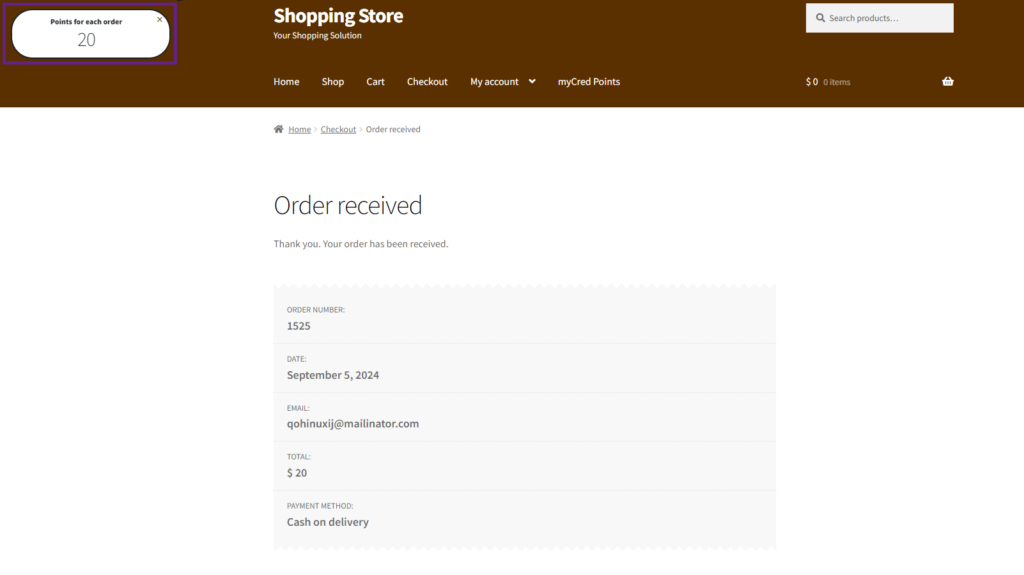Screen dimensions: 1024x575
Task: Navigate to Checkout in the menu
Action: coord(427,82)
